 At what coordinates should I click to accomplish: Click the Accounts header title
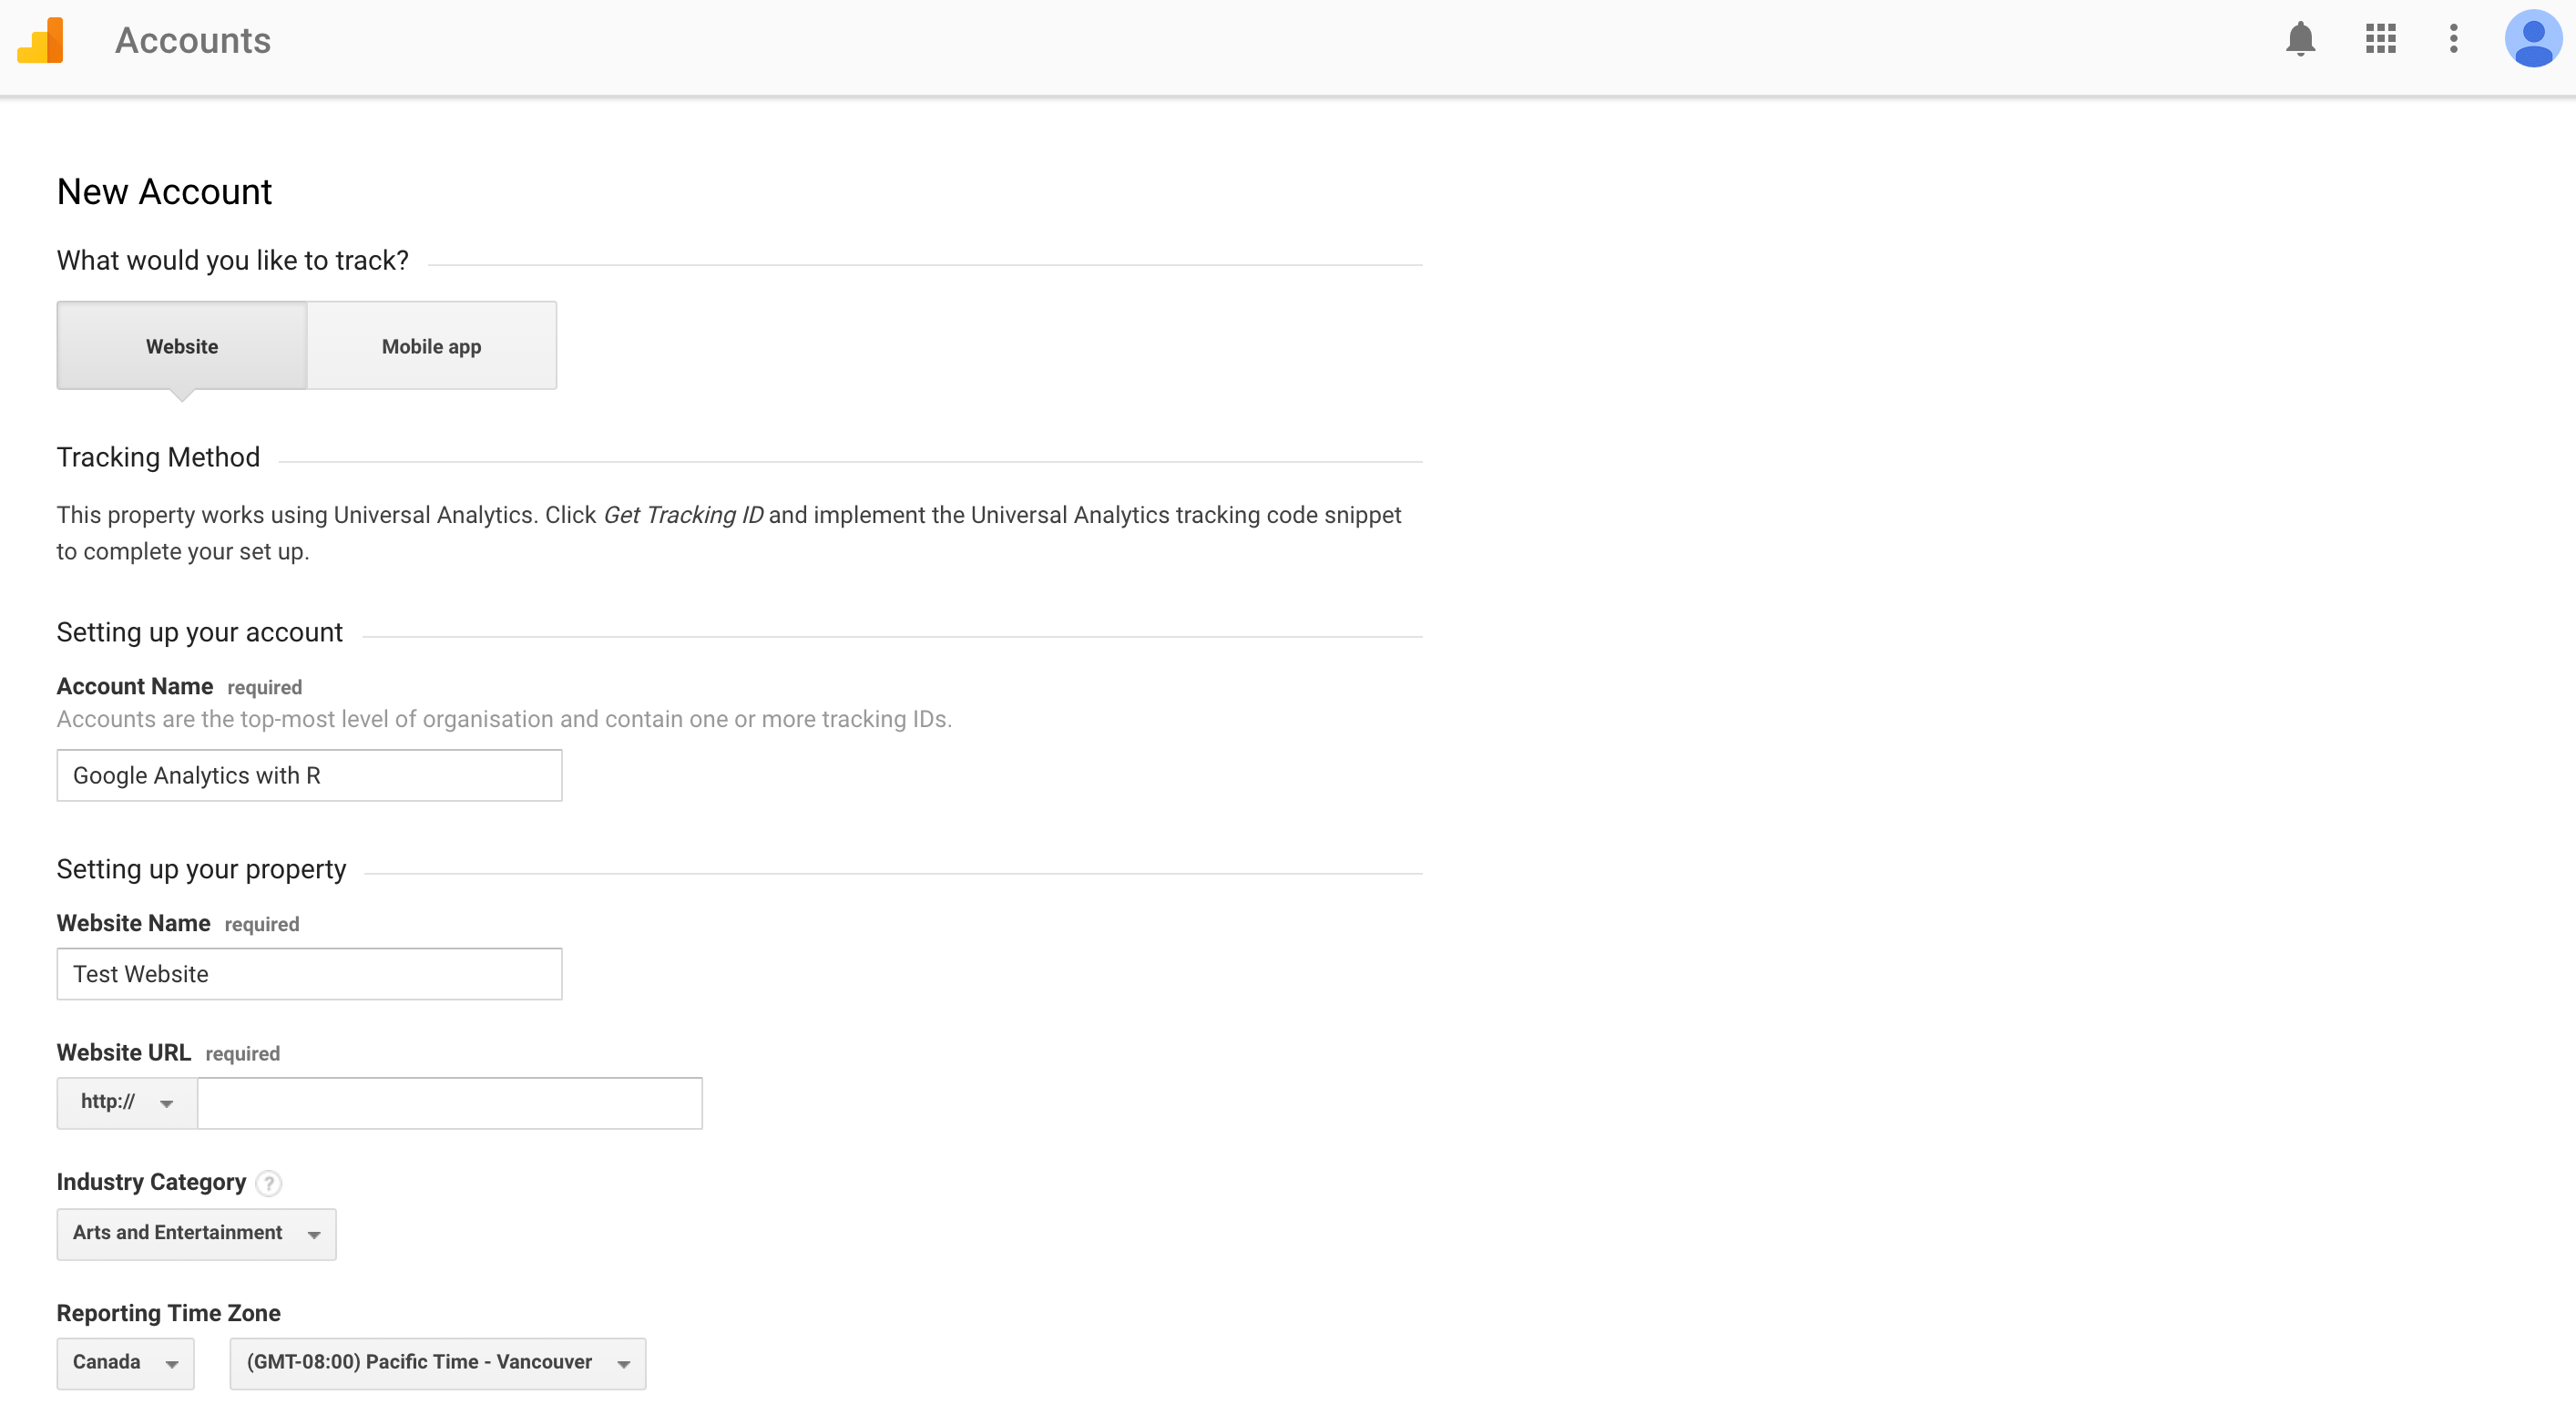point(193,40)
